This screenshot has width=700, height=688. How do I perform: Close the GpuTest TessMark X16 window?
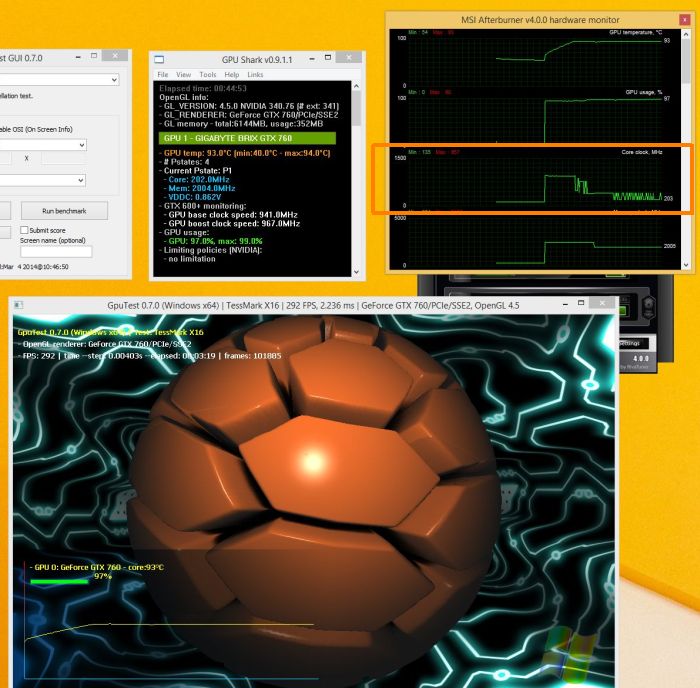[602, 303]
